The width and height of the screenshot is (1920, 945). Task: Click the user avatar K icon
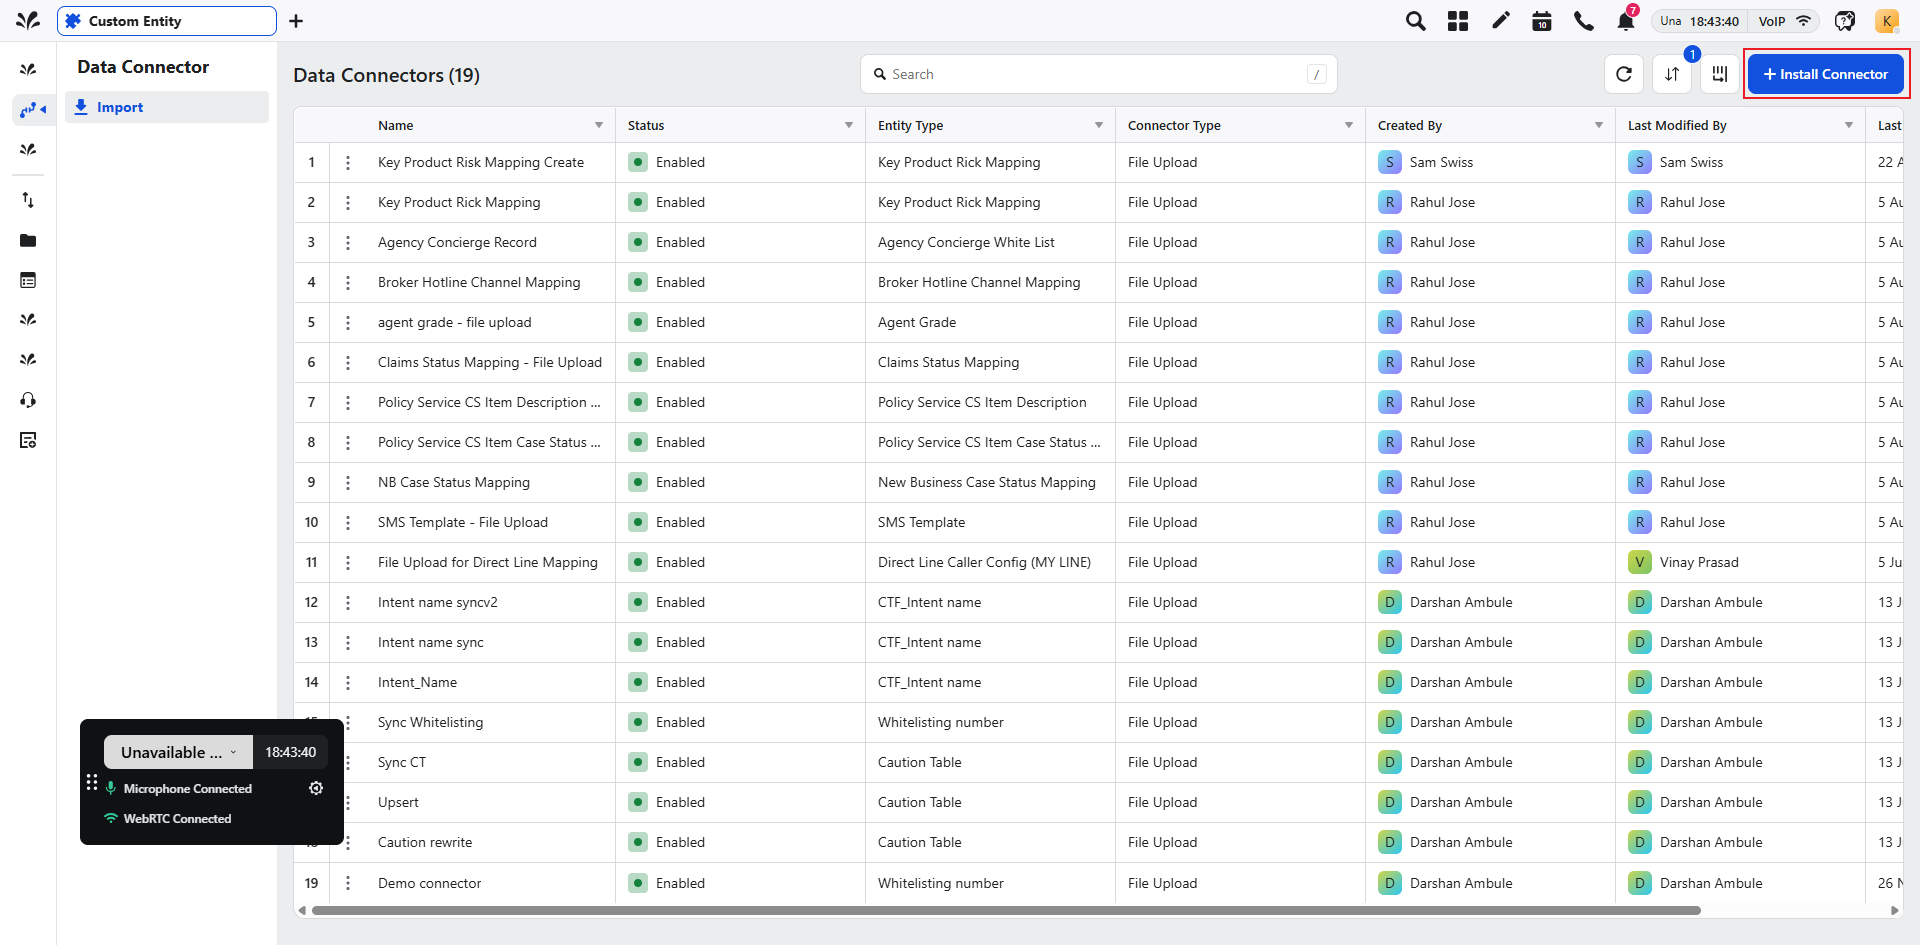coord(1887,21)
